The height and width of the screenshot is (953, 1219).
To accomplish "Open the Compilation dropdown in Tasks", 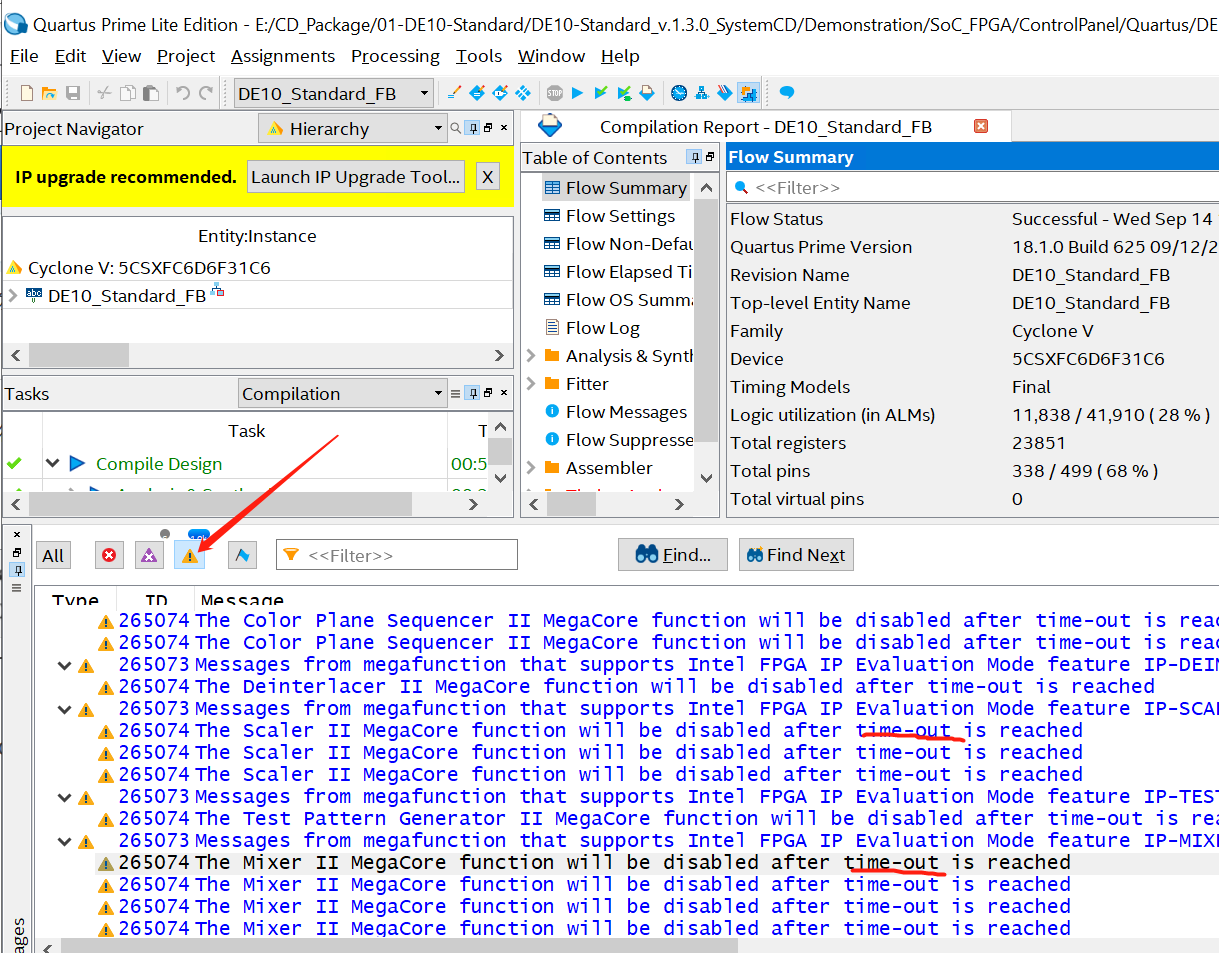I will pyautogui.click(x=342, y=393).
